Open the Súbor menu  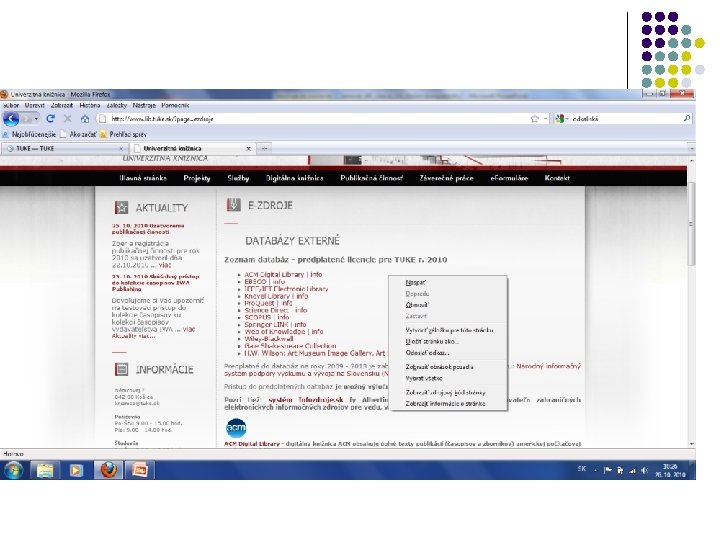point(11,106)
